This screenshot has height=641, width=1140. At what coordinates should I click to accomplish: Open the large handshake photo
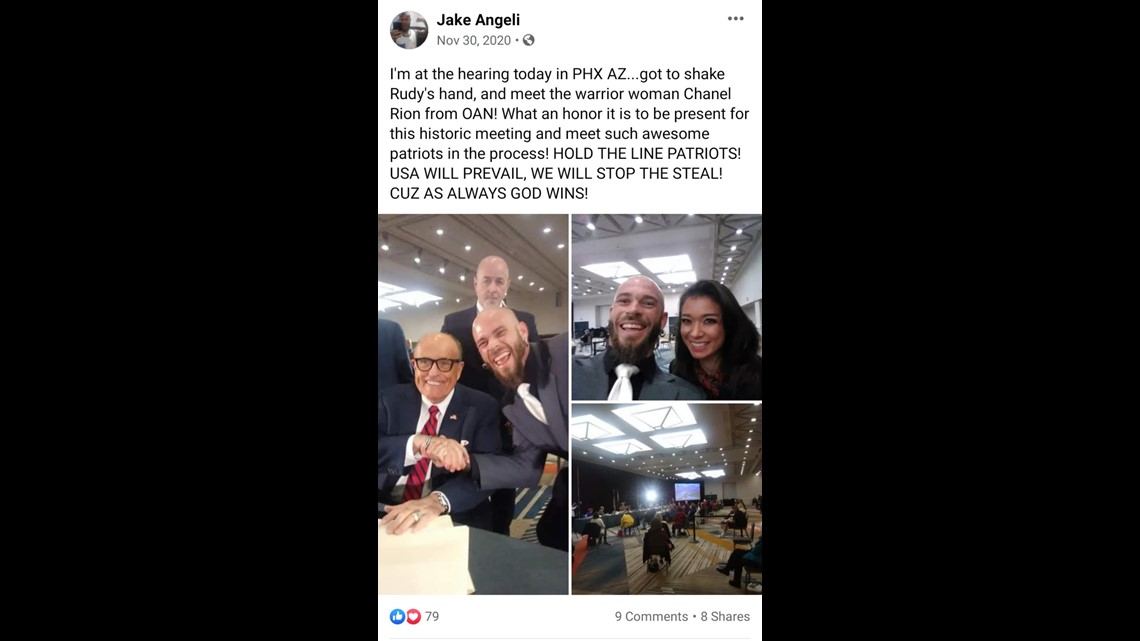click(473, 404)
